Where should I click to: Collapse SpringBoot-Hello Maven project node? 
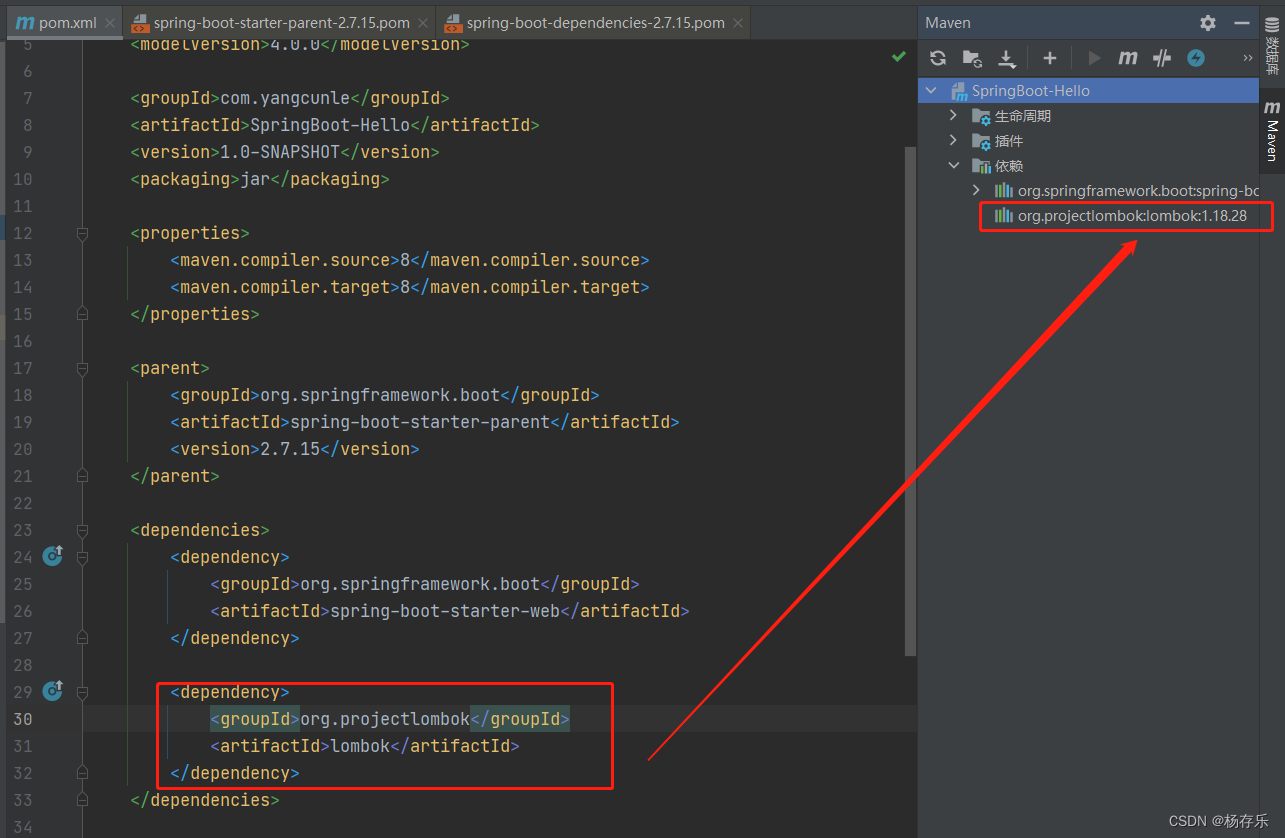931,90
